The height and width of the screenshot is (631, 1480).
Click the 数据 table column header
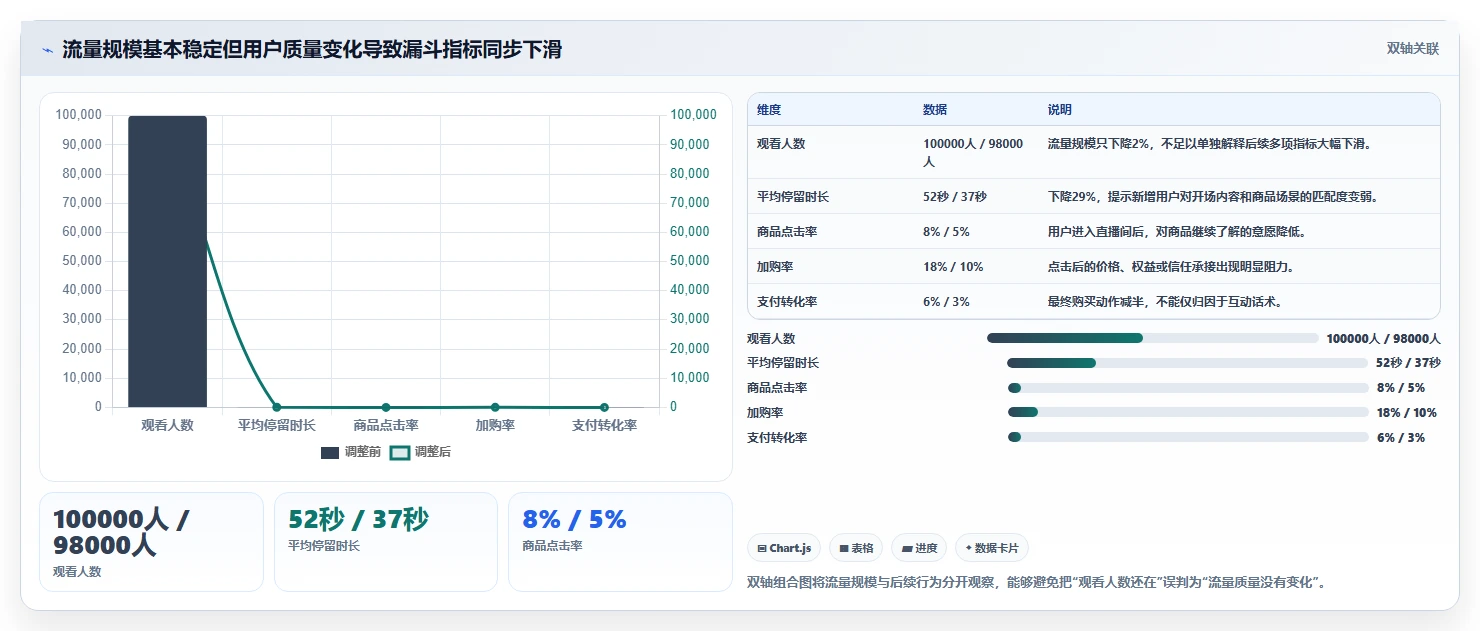[935, 110]
